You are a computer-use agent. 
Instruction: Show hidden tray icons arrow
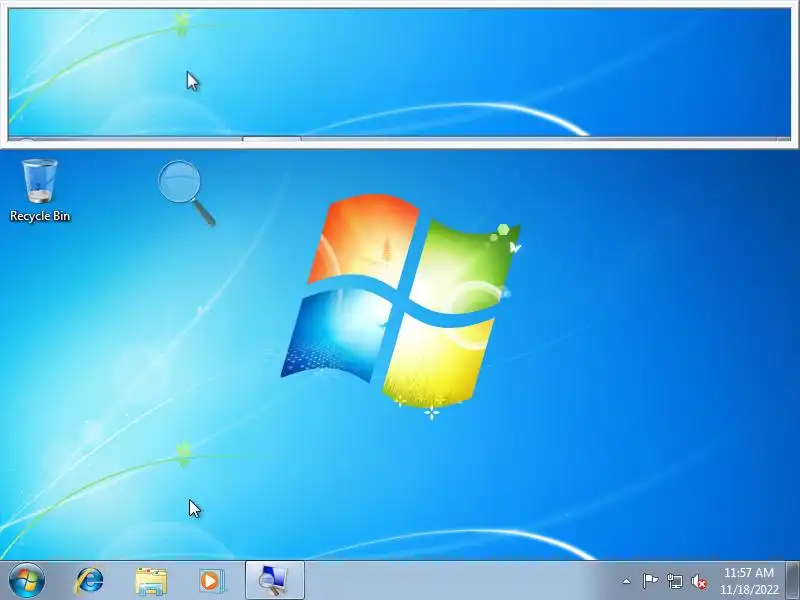(x=627, y=581)
